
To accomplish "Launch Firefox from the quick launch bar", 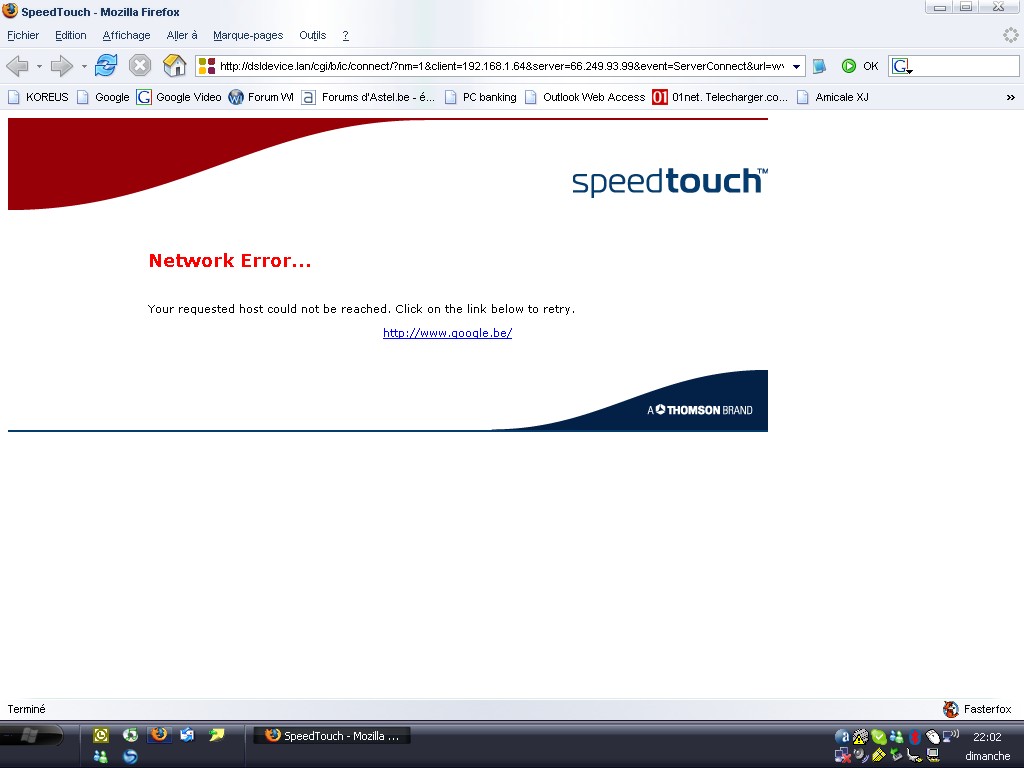I will pyautogui.click(x=159, y=735).
